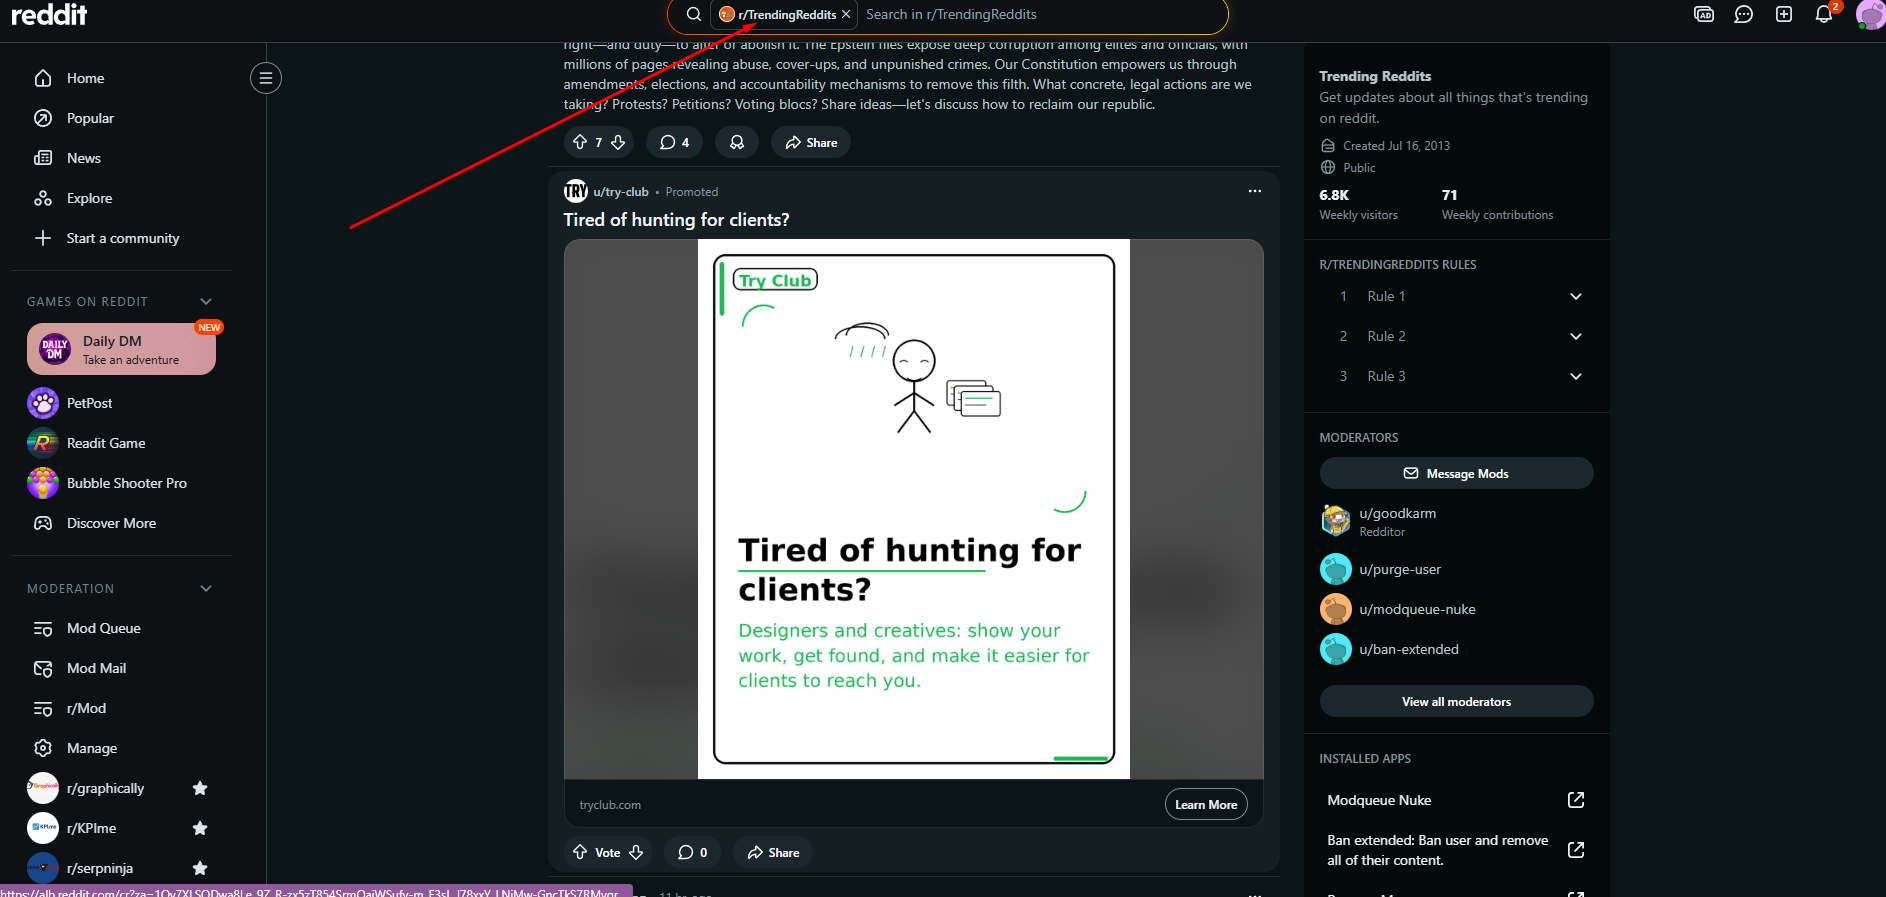Image resolution: width=1886 pixels, height=897 pixels.
Task: Open moderator u/goodkarm profile
Action: coord(1397,513)
